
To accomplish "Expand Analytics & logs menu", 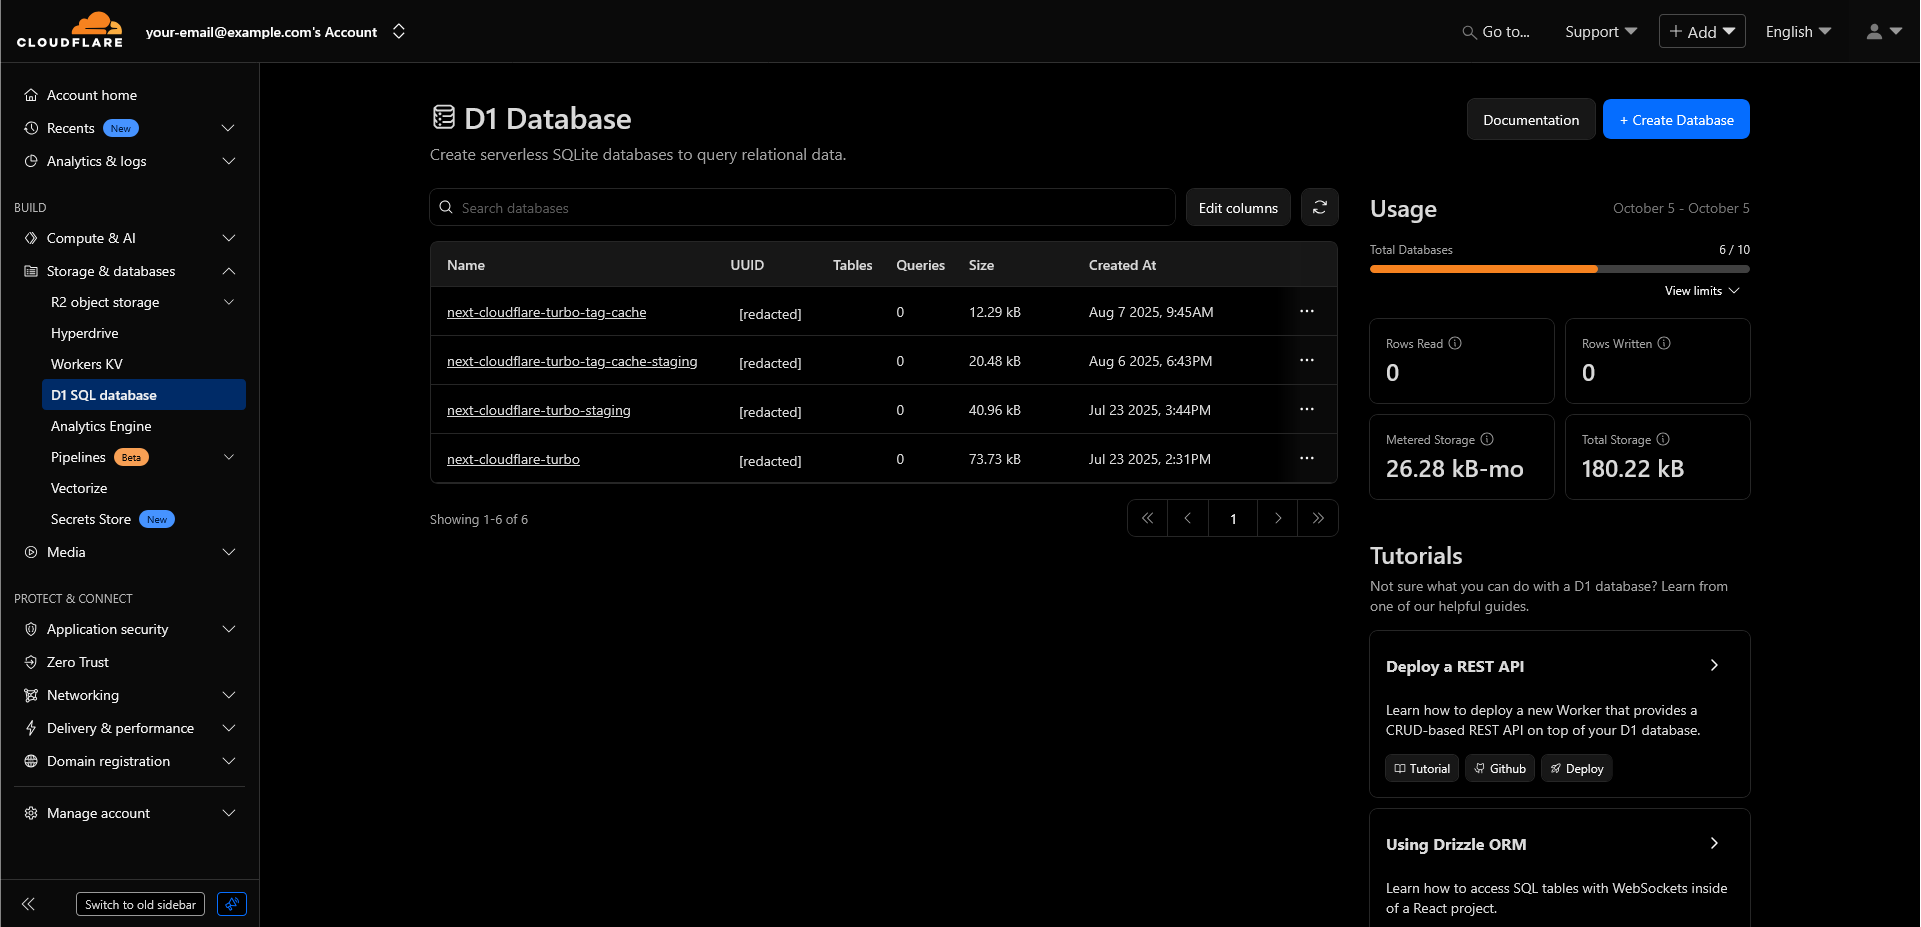I will point(228,161).
